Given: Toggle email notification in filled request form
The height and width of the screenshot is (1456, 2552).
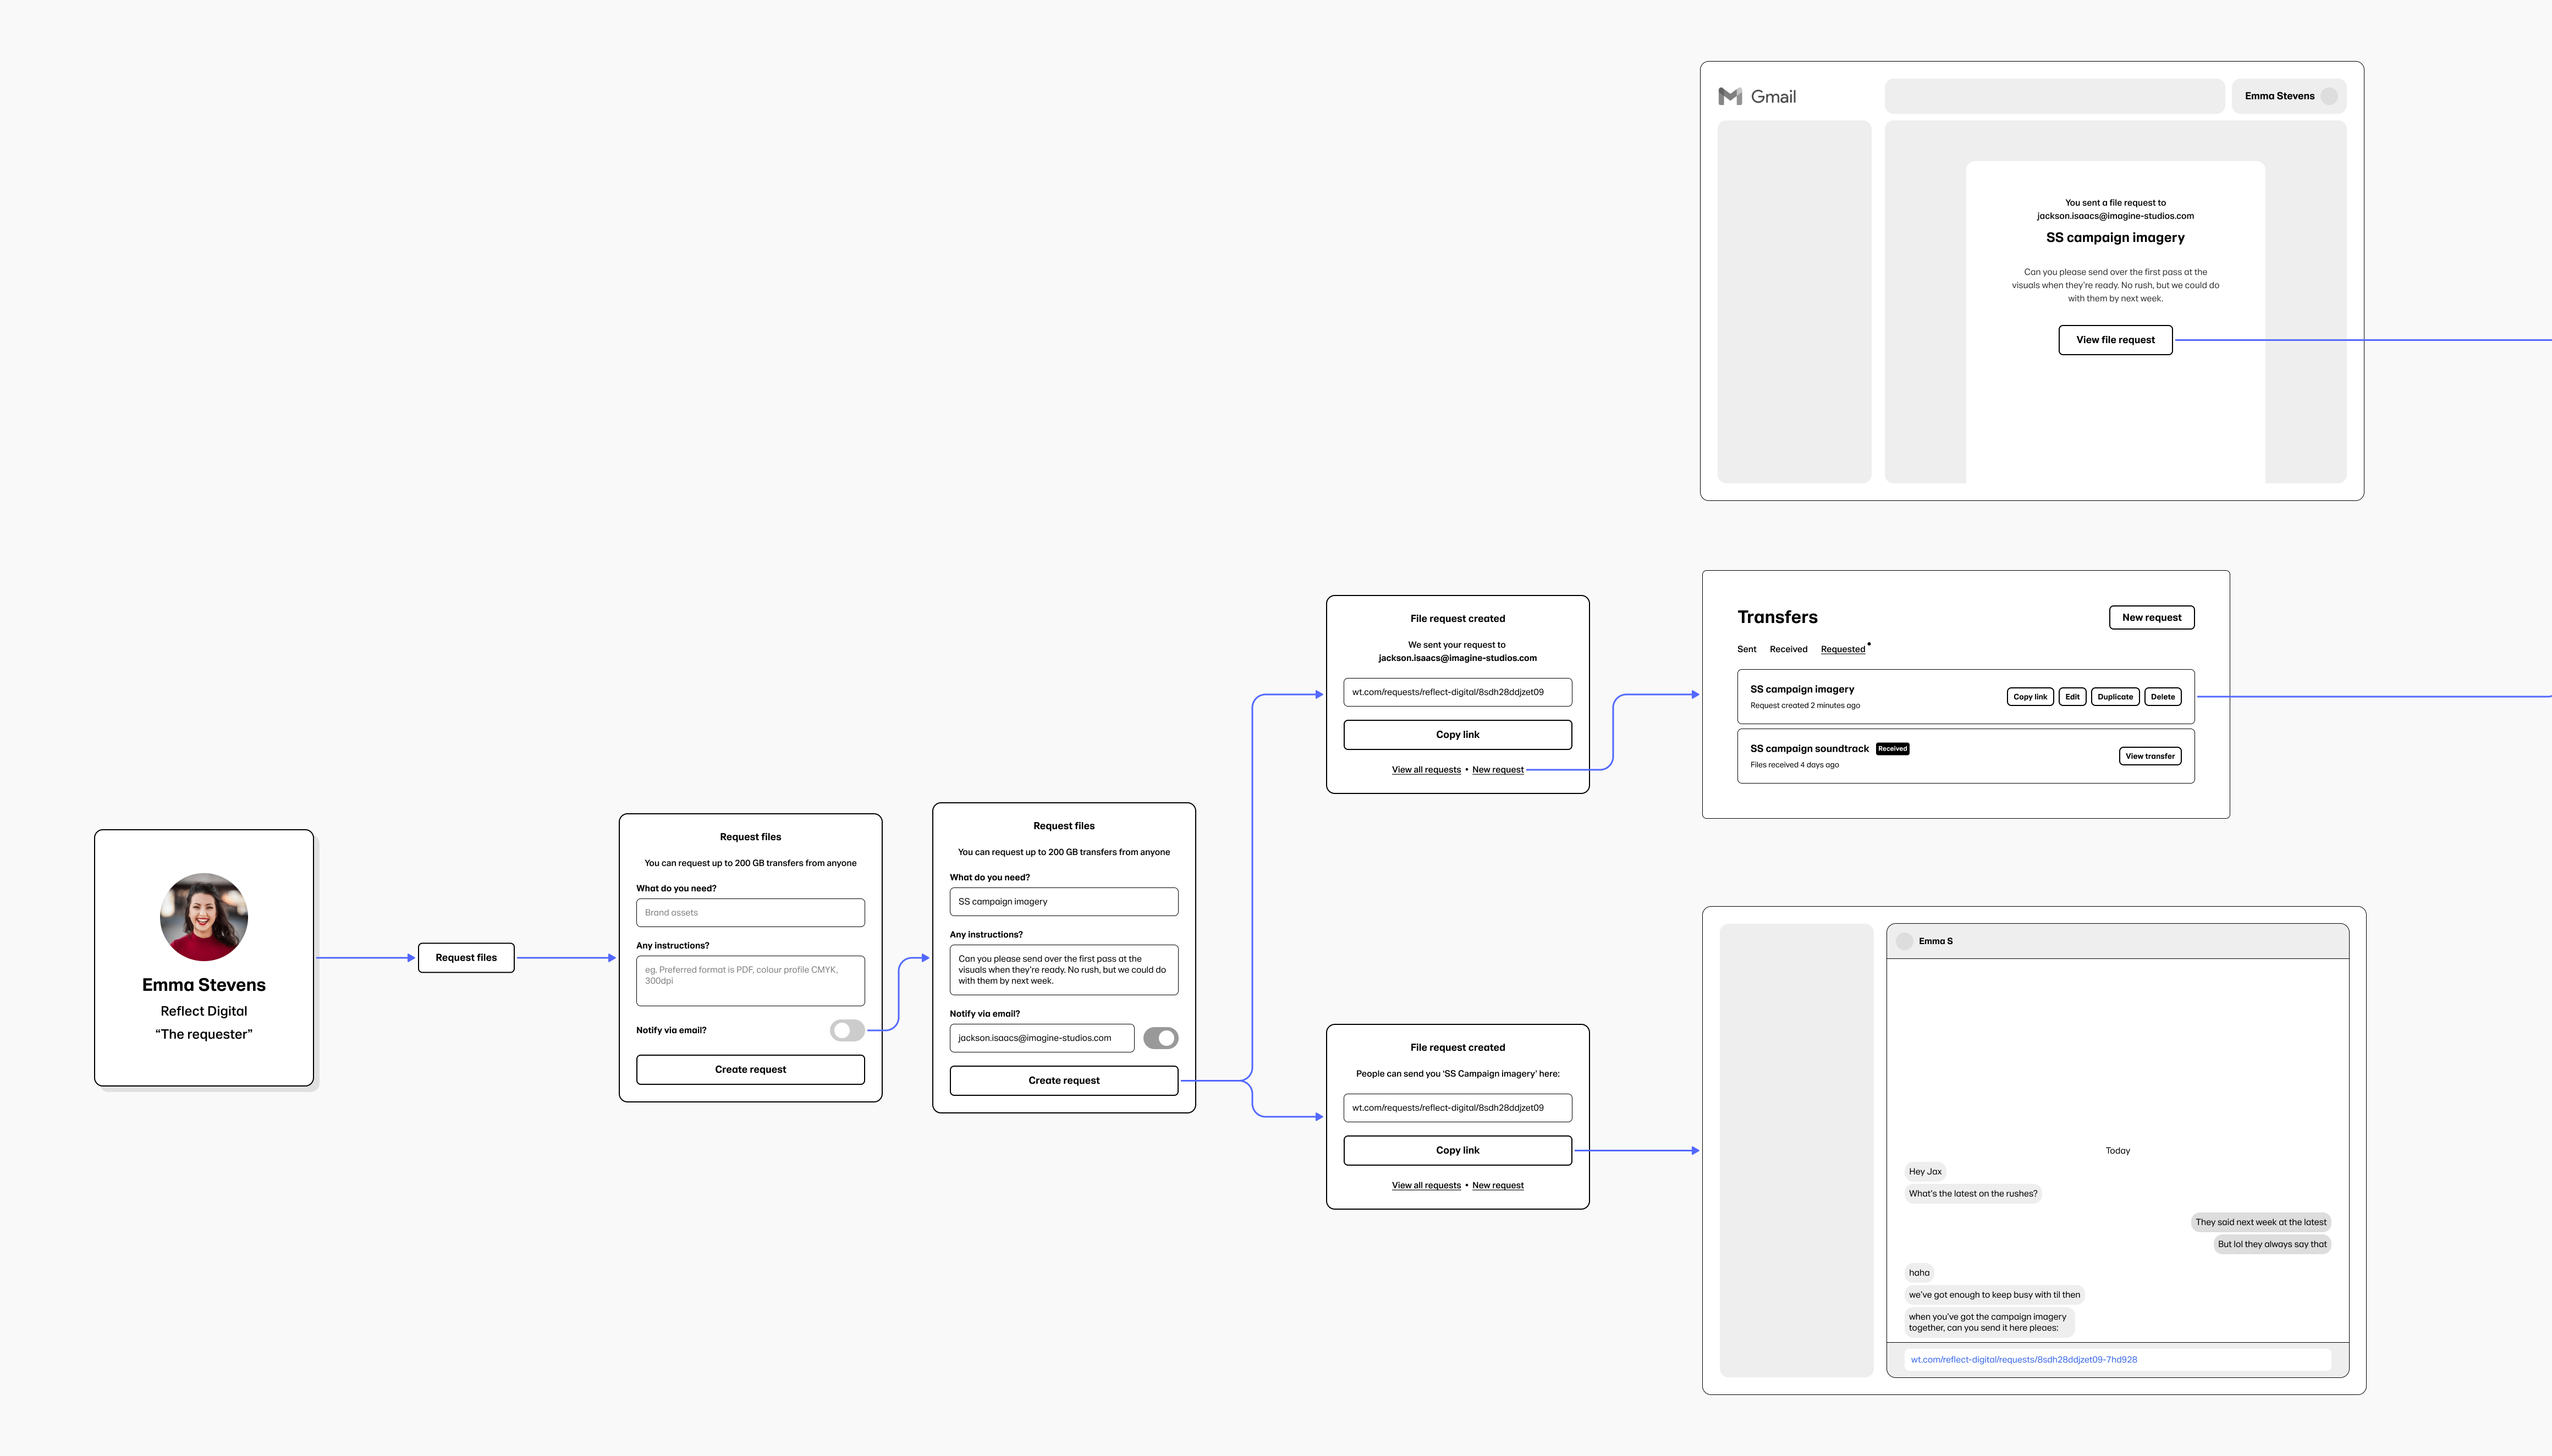Looking at the screenshot, I should click(1160, 1037).
